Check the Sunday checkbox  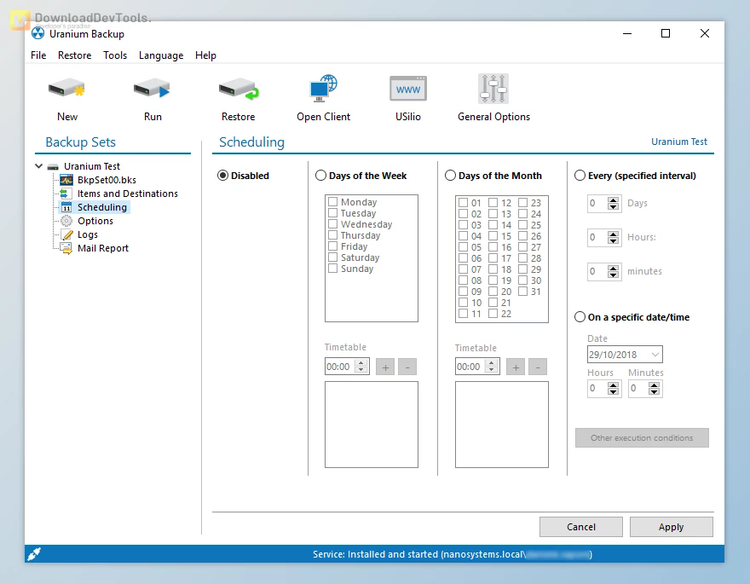[x=333, y=268]
